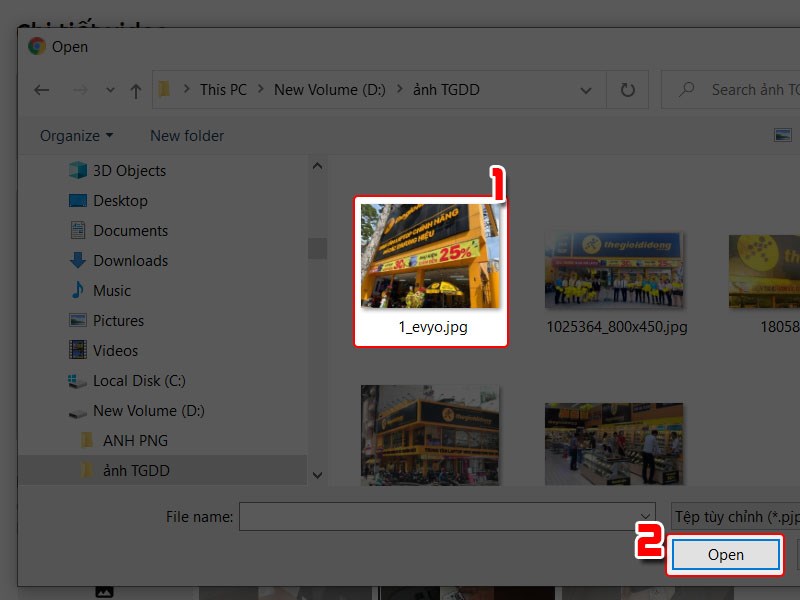Click the ảnh TGDD folder icon in tree
Image resolution: width=800 pixels, height=600 pixels.
tap(87, 470)
